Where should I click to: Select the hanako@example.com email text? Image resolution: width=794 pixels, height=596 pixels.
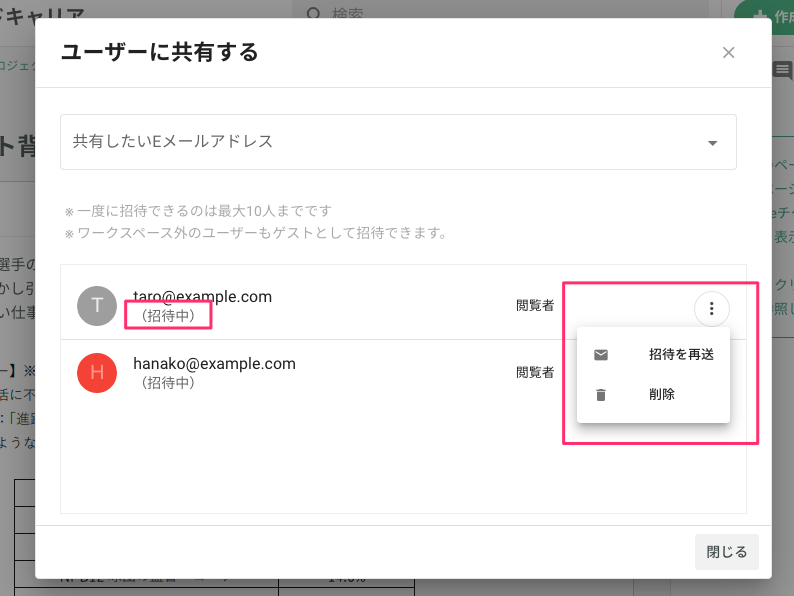(214, 364)
